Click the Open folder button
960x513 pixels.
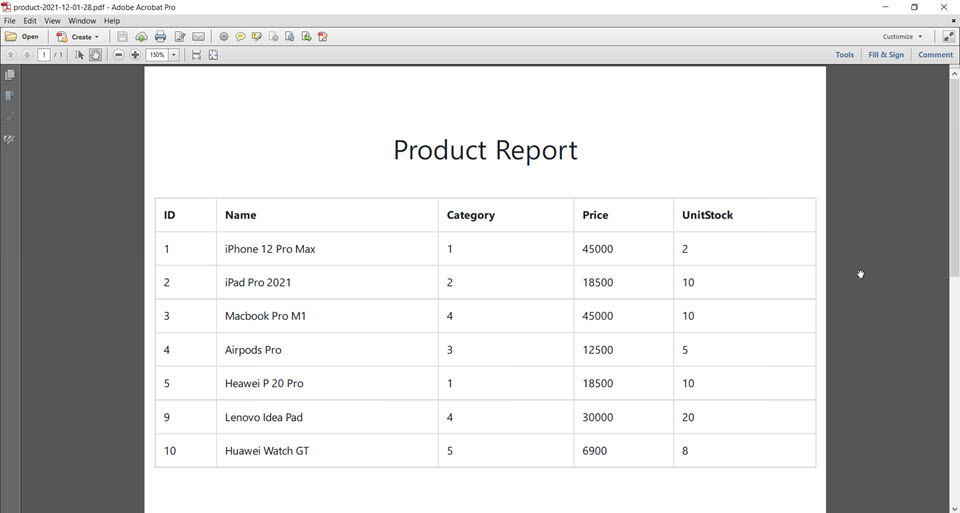22,37
